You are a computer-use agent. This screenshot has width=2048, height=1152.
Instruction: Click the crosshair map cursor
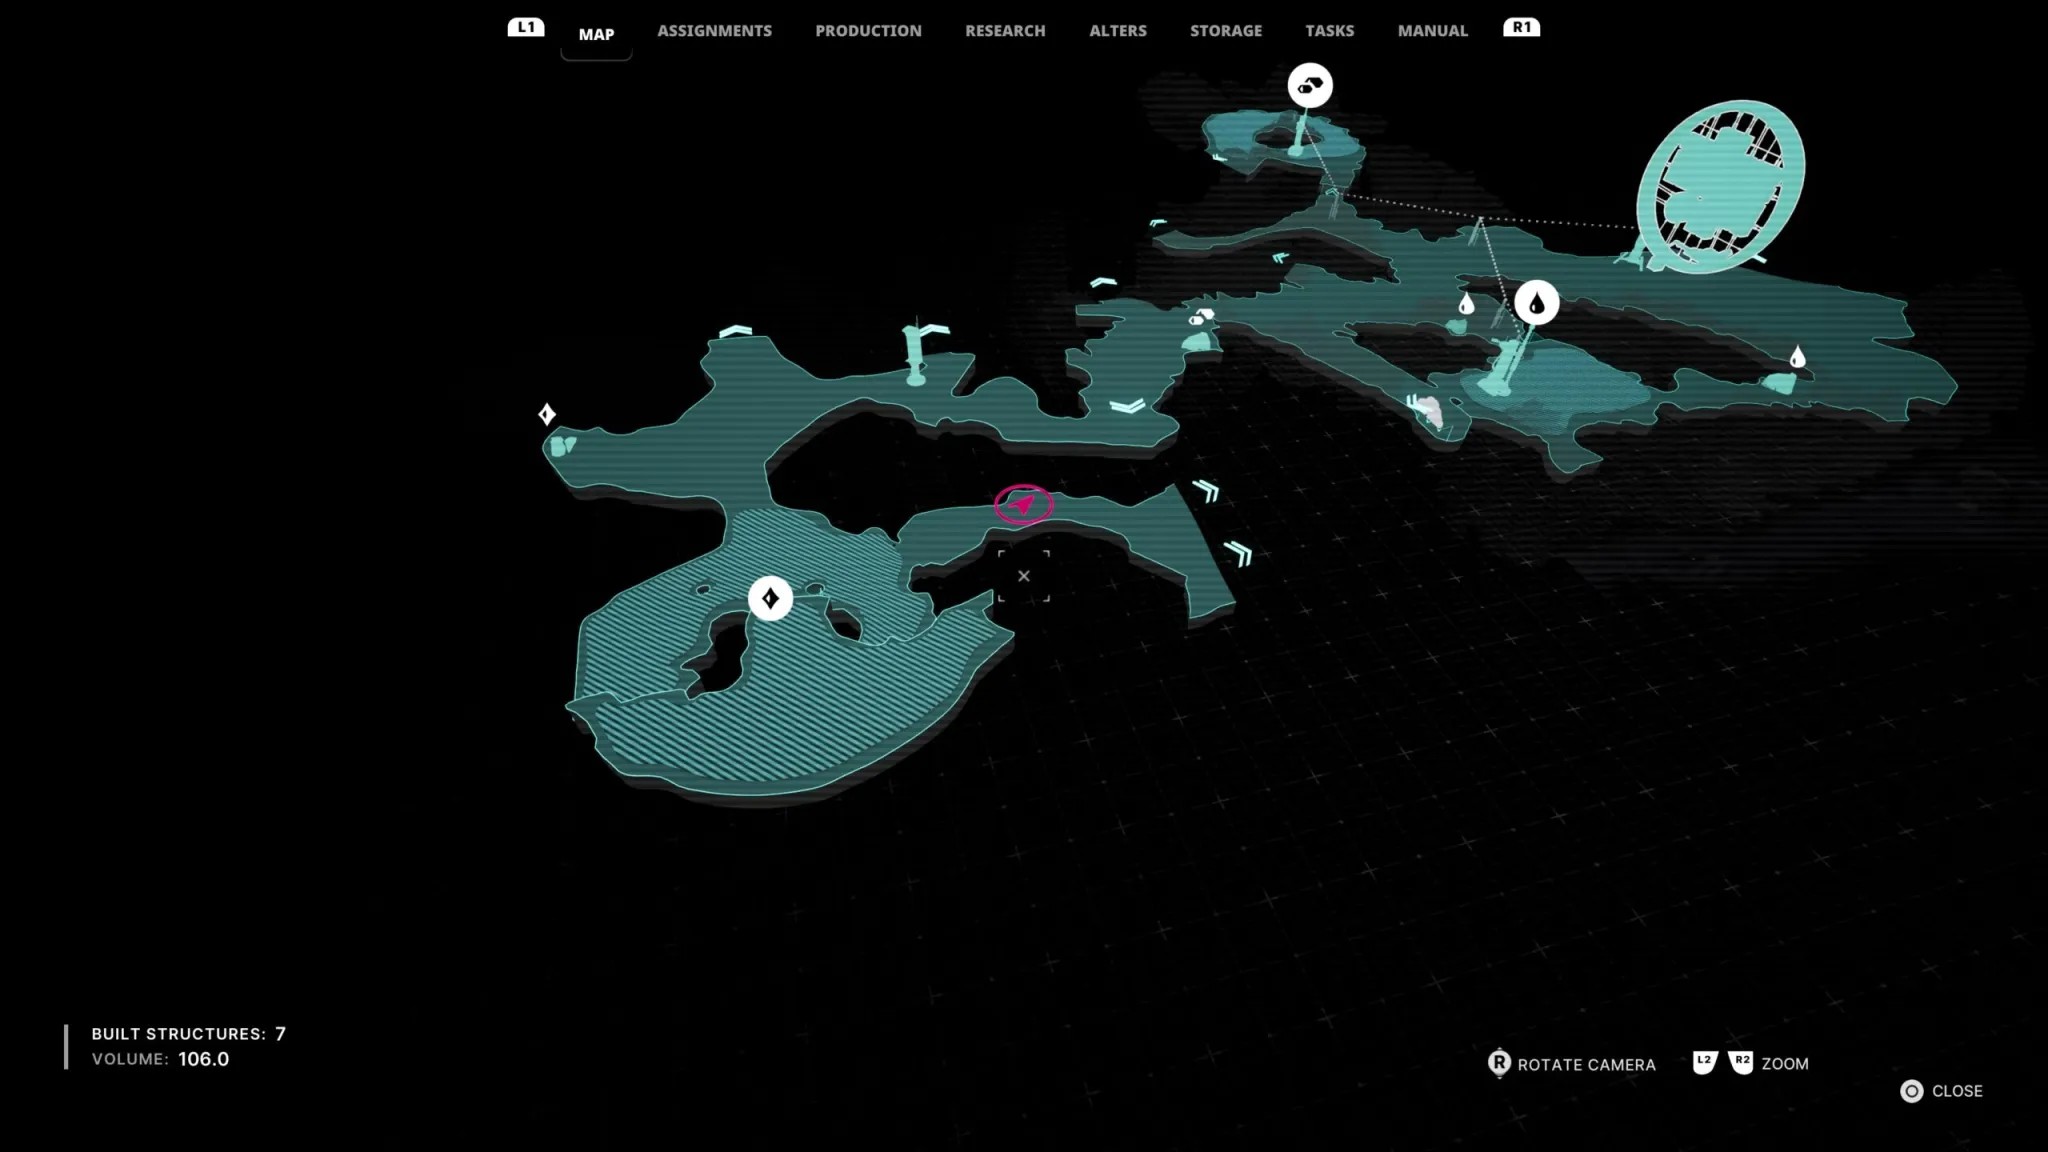click(x=1024, y=576)
